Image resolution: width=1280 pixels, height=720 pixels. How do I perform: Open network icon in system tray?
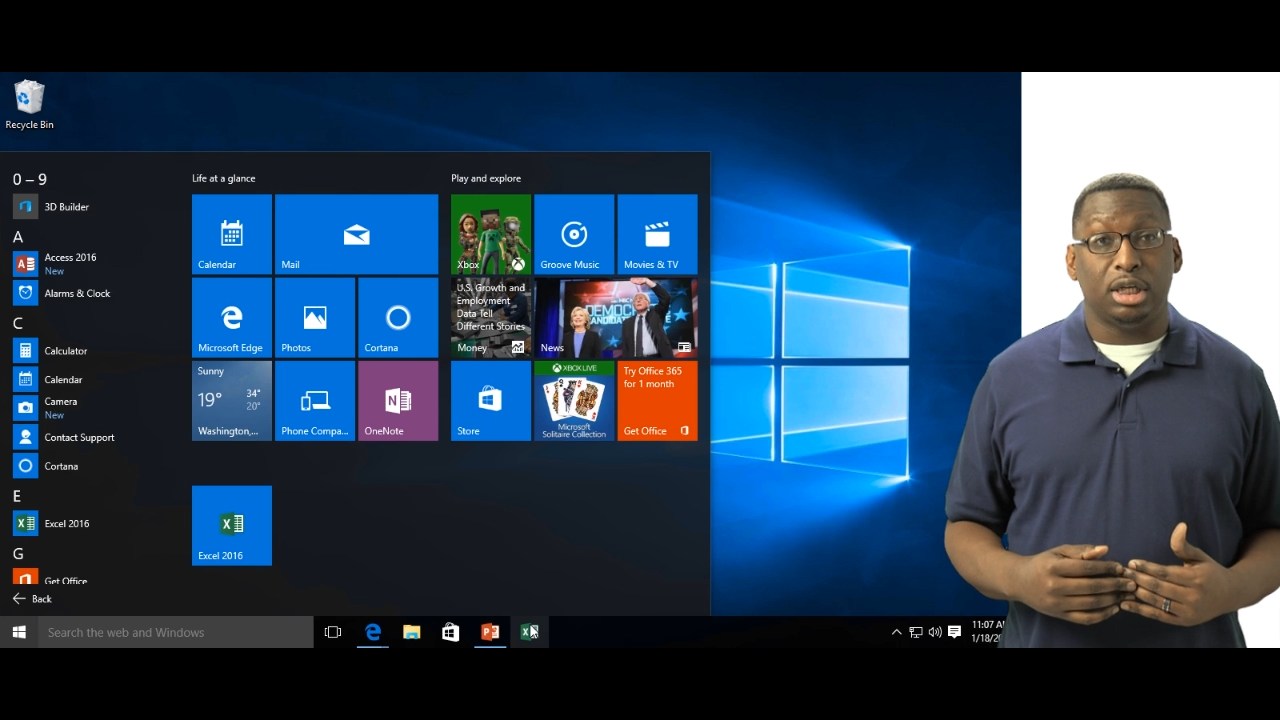[915, 632]
